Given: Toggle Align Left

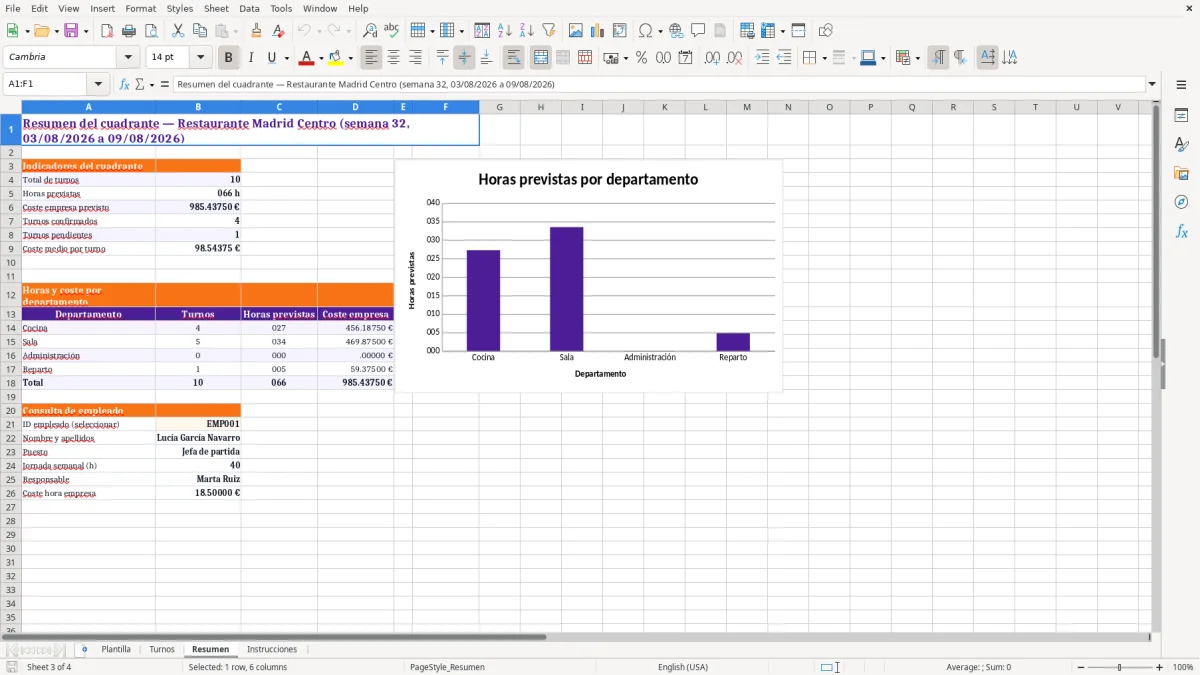Looking at the screenshot, I should [x=371, y=58].
